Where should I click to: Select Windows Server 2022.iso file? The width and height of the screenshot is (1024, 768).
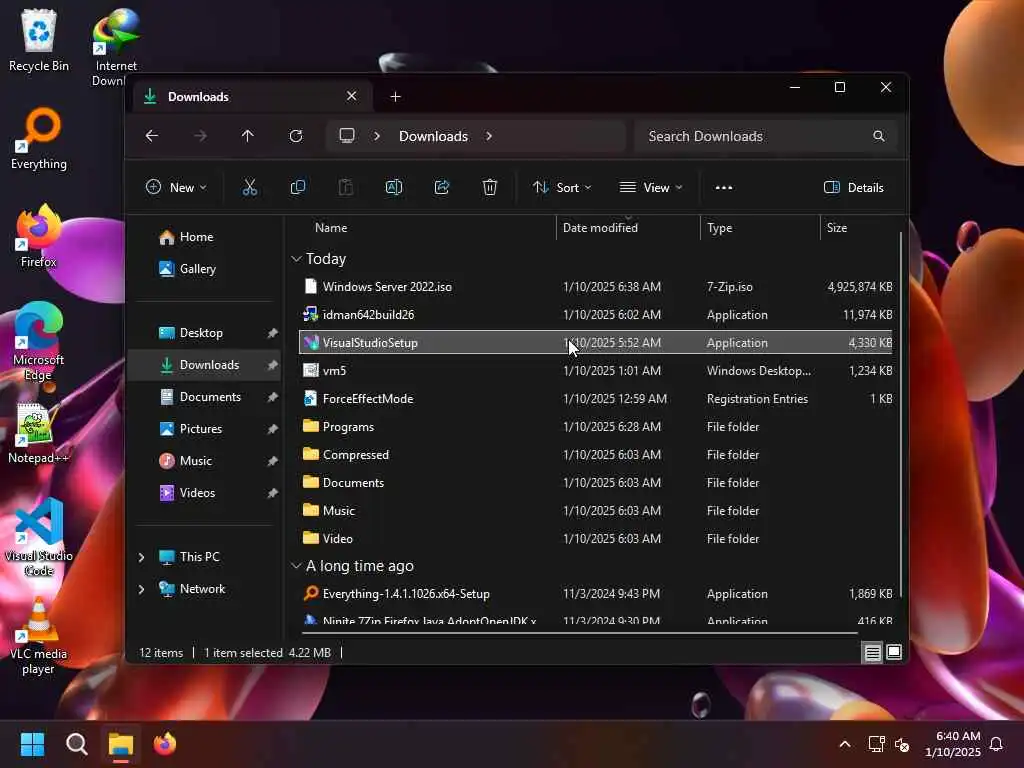point(596,287)
